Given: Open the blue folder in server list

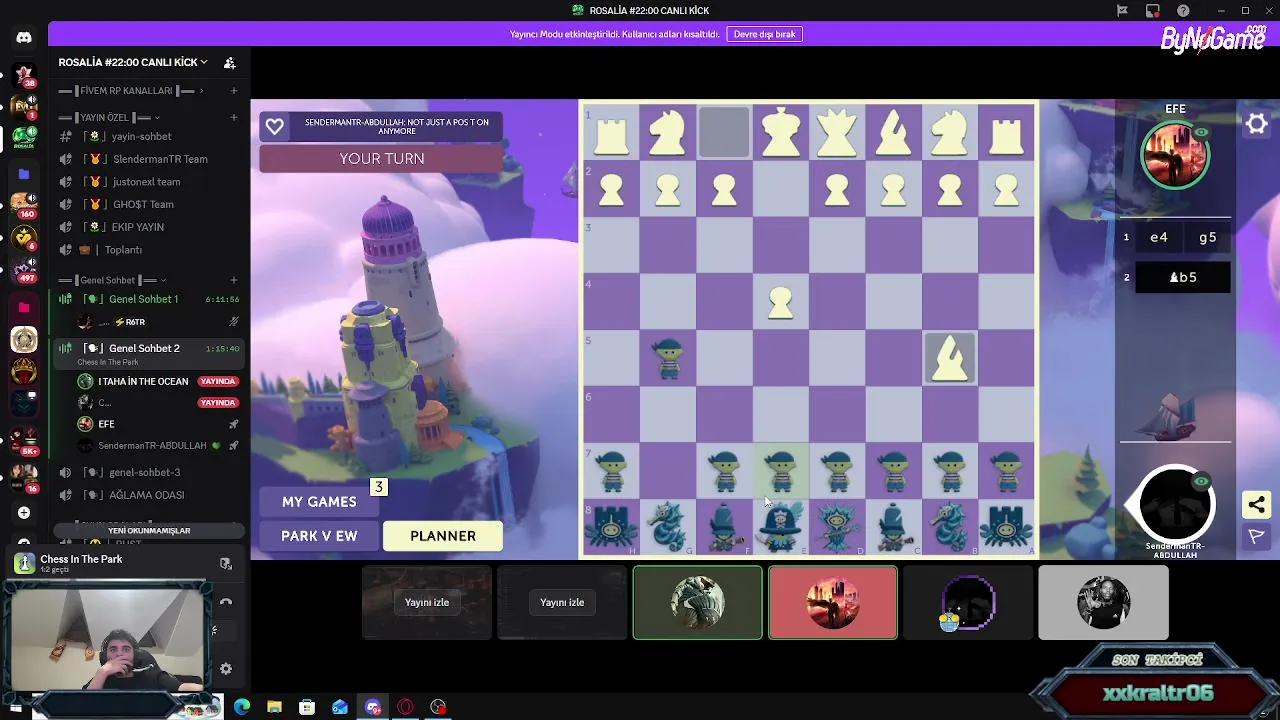Looking at the screenshot, I should [24, 173].
